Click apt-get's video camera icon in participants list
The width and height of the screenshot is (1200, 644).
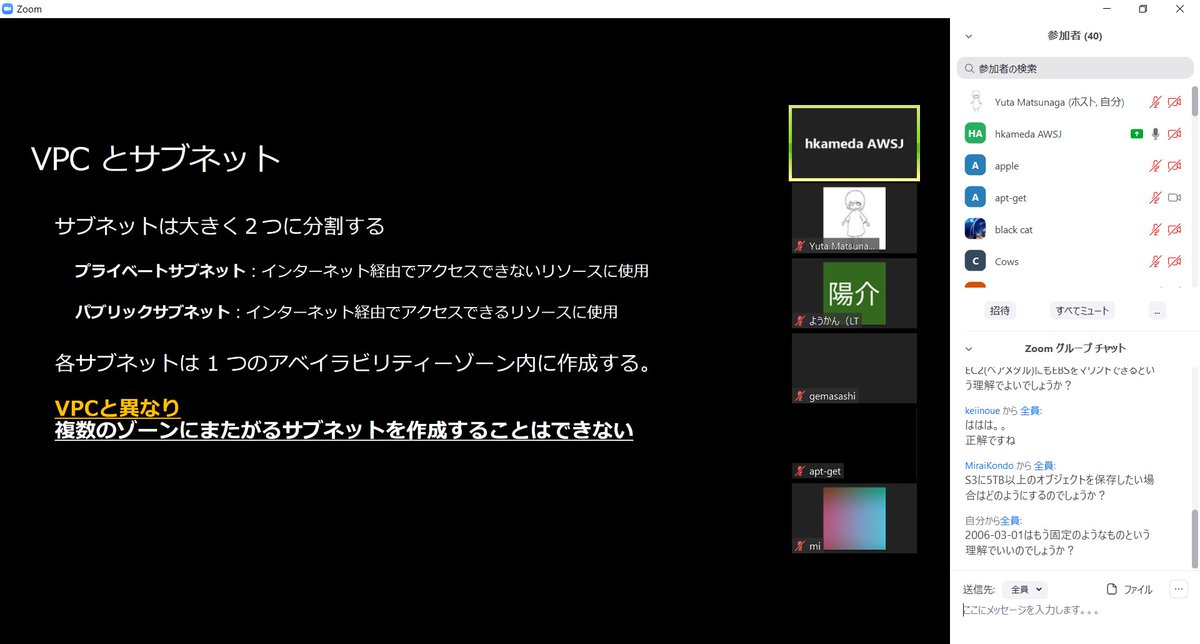click(1175, 198)
